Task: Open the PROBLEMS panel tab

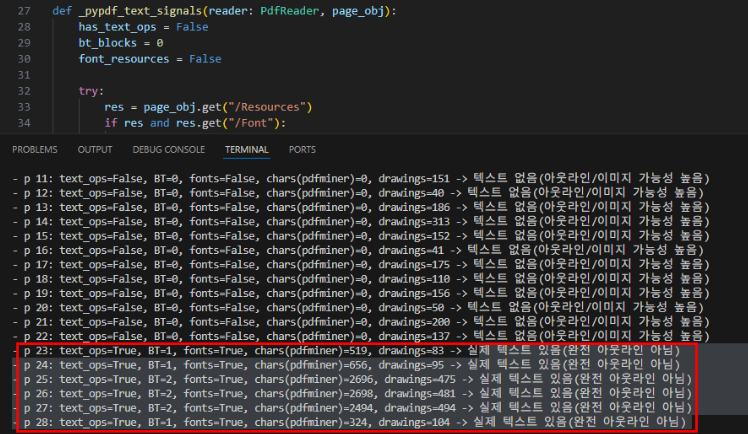Action: [x=35, y=150]
